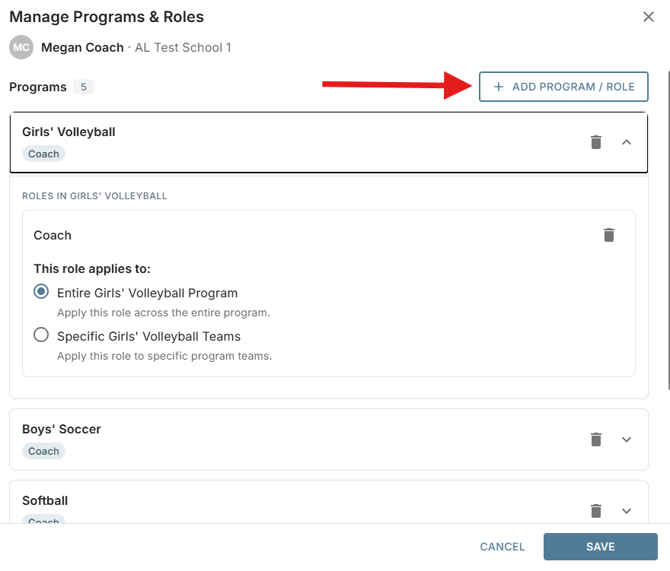Click the MC user avatar
The height and width of the screenshot is (571, 670).
click(x=21, y=47)
